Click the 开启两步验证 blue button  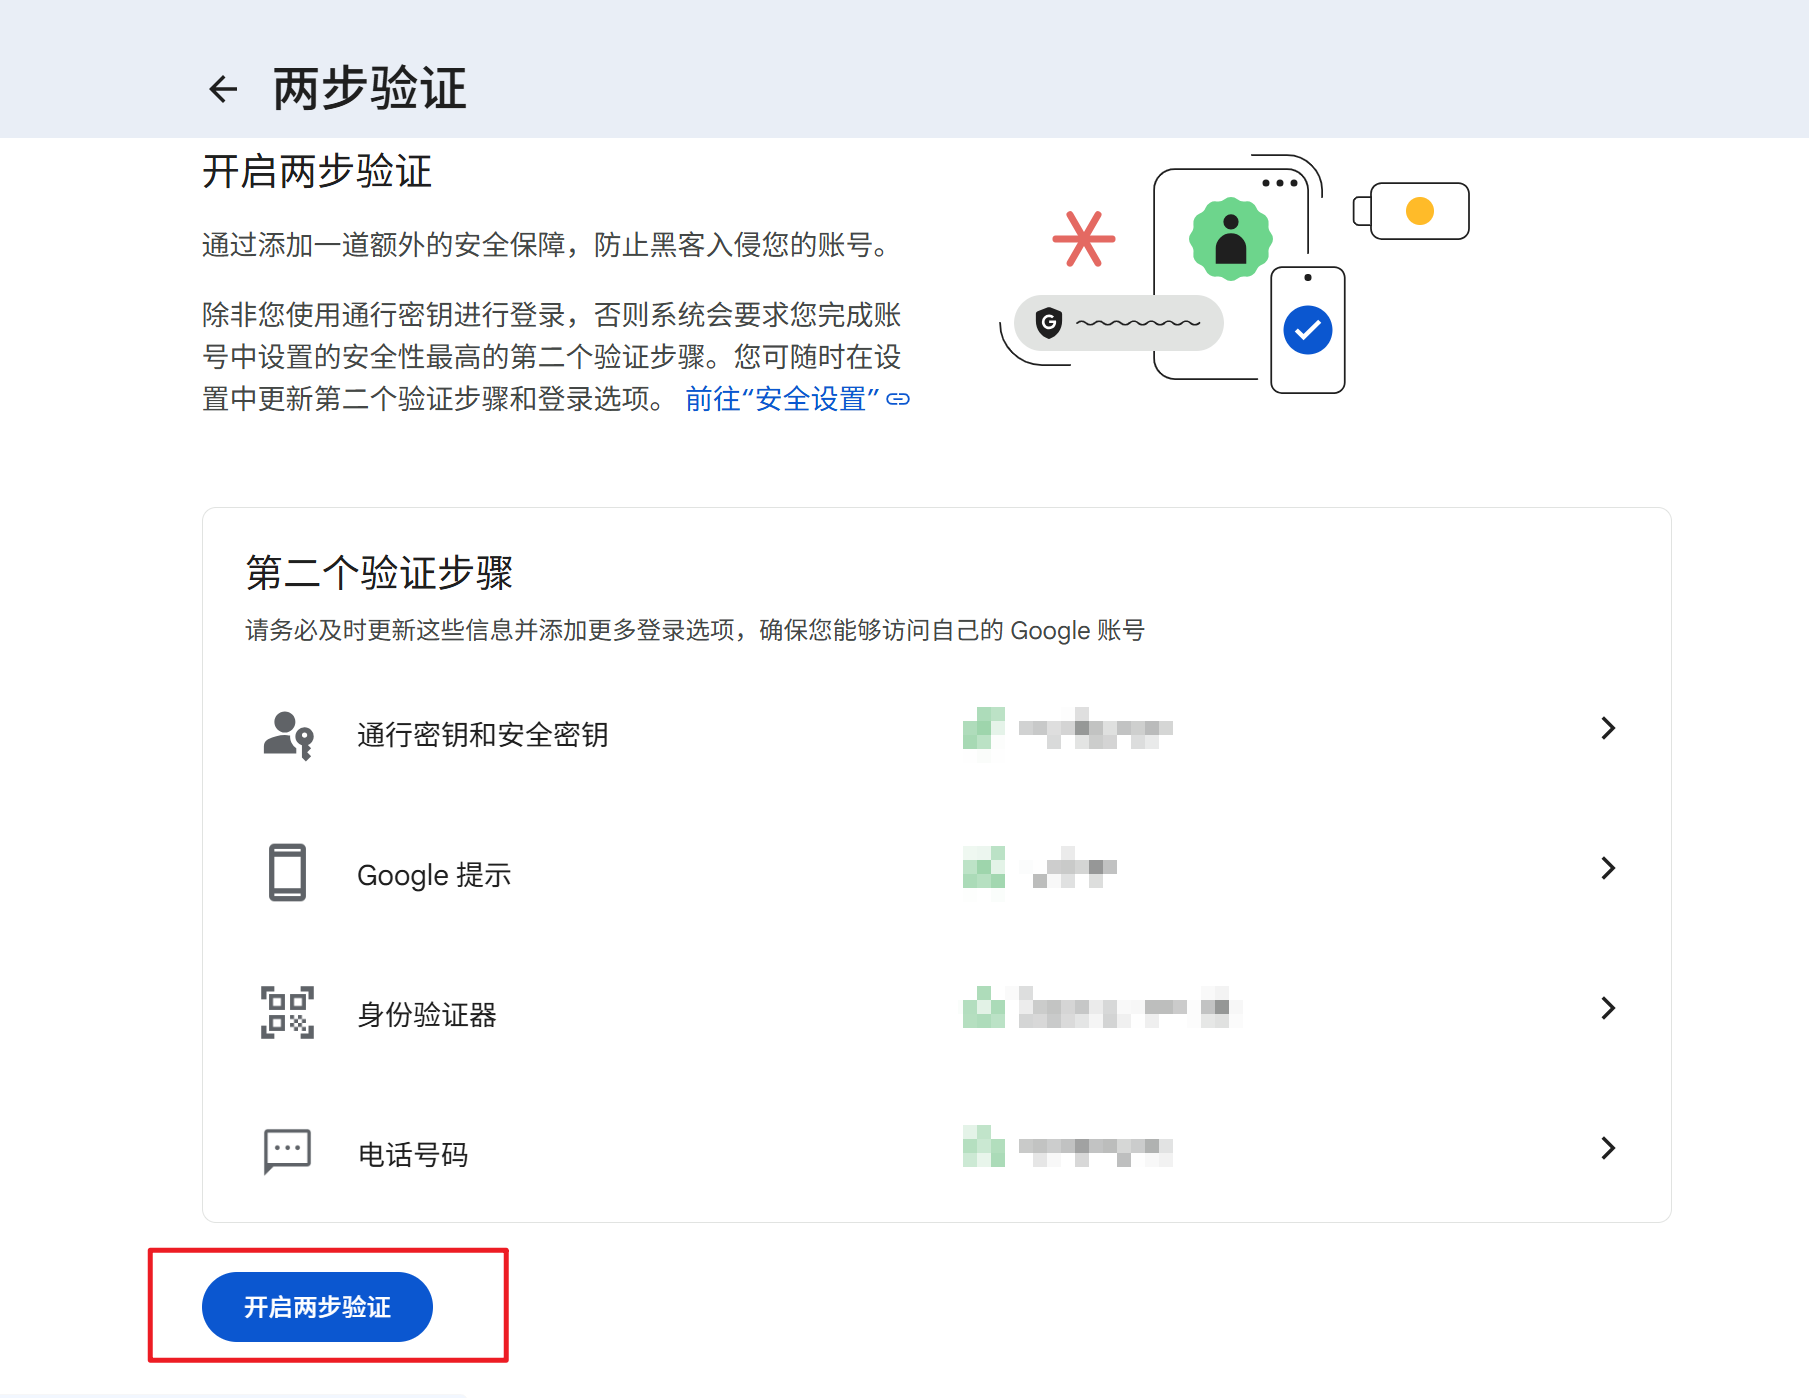tap(317, 1307)
